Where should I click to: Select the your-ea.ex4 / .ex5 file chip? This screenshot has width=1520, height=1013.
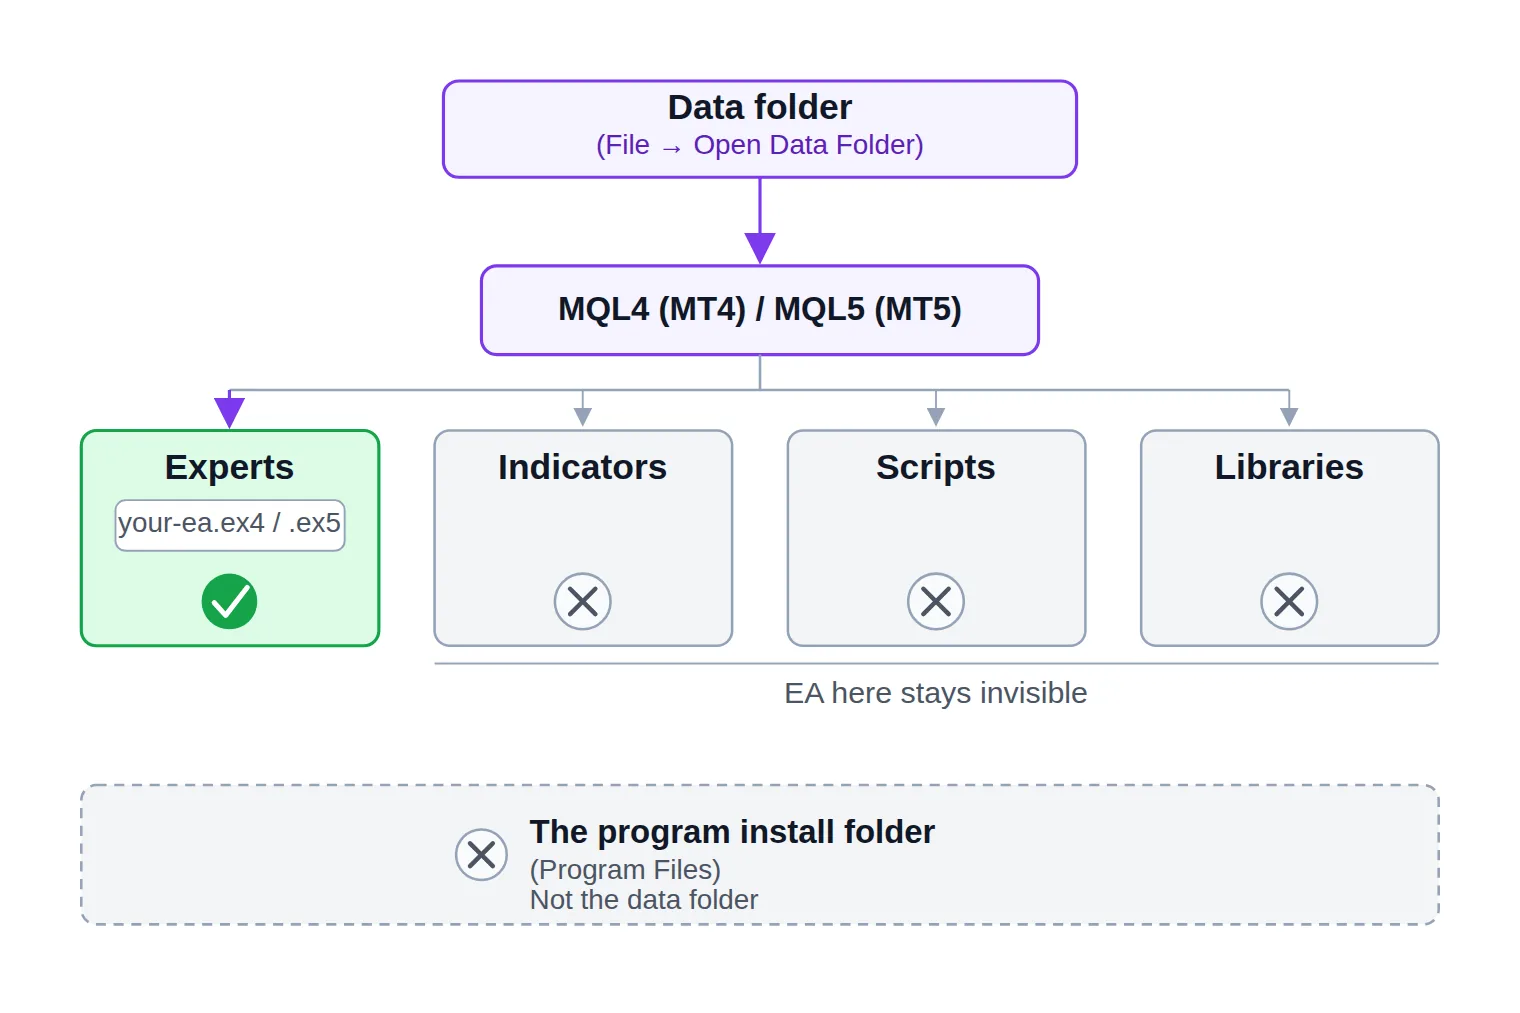(x=230, y=525)
